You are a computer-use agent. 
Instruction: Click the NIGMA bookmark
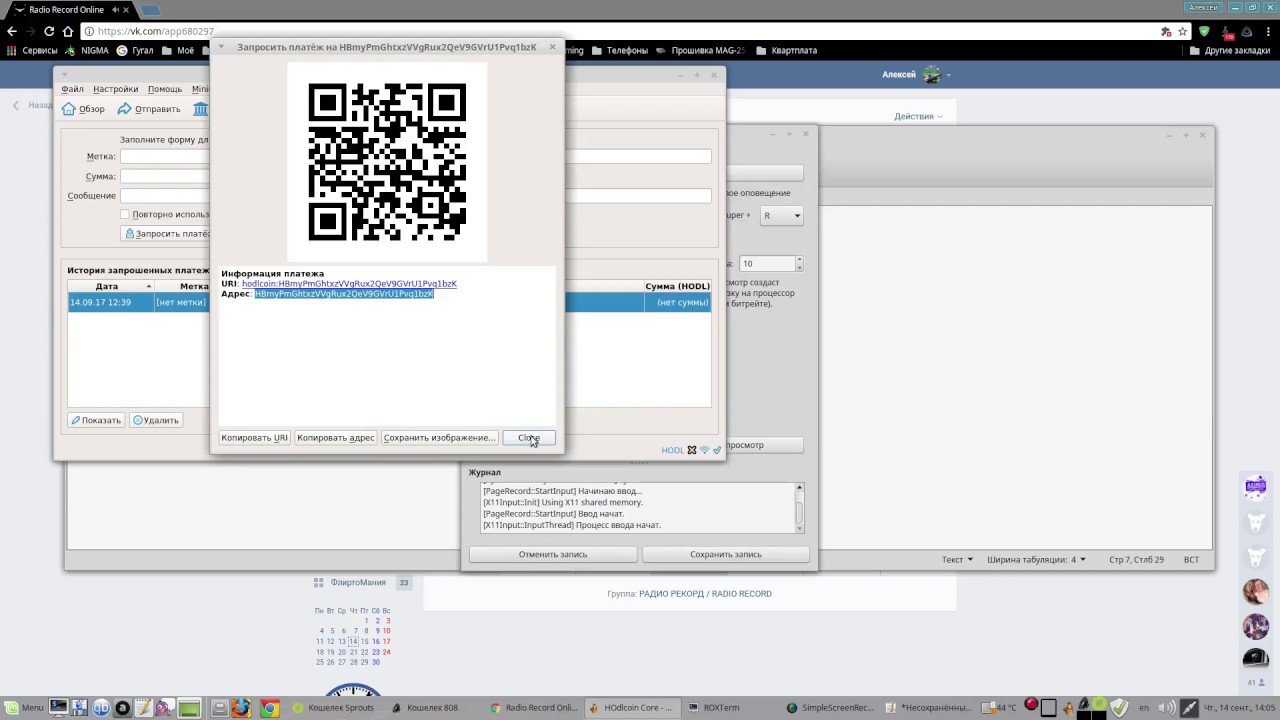[87, 50]
